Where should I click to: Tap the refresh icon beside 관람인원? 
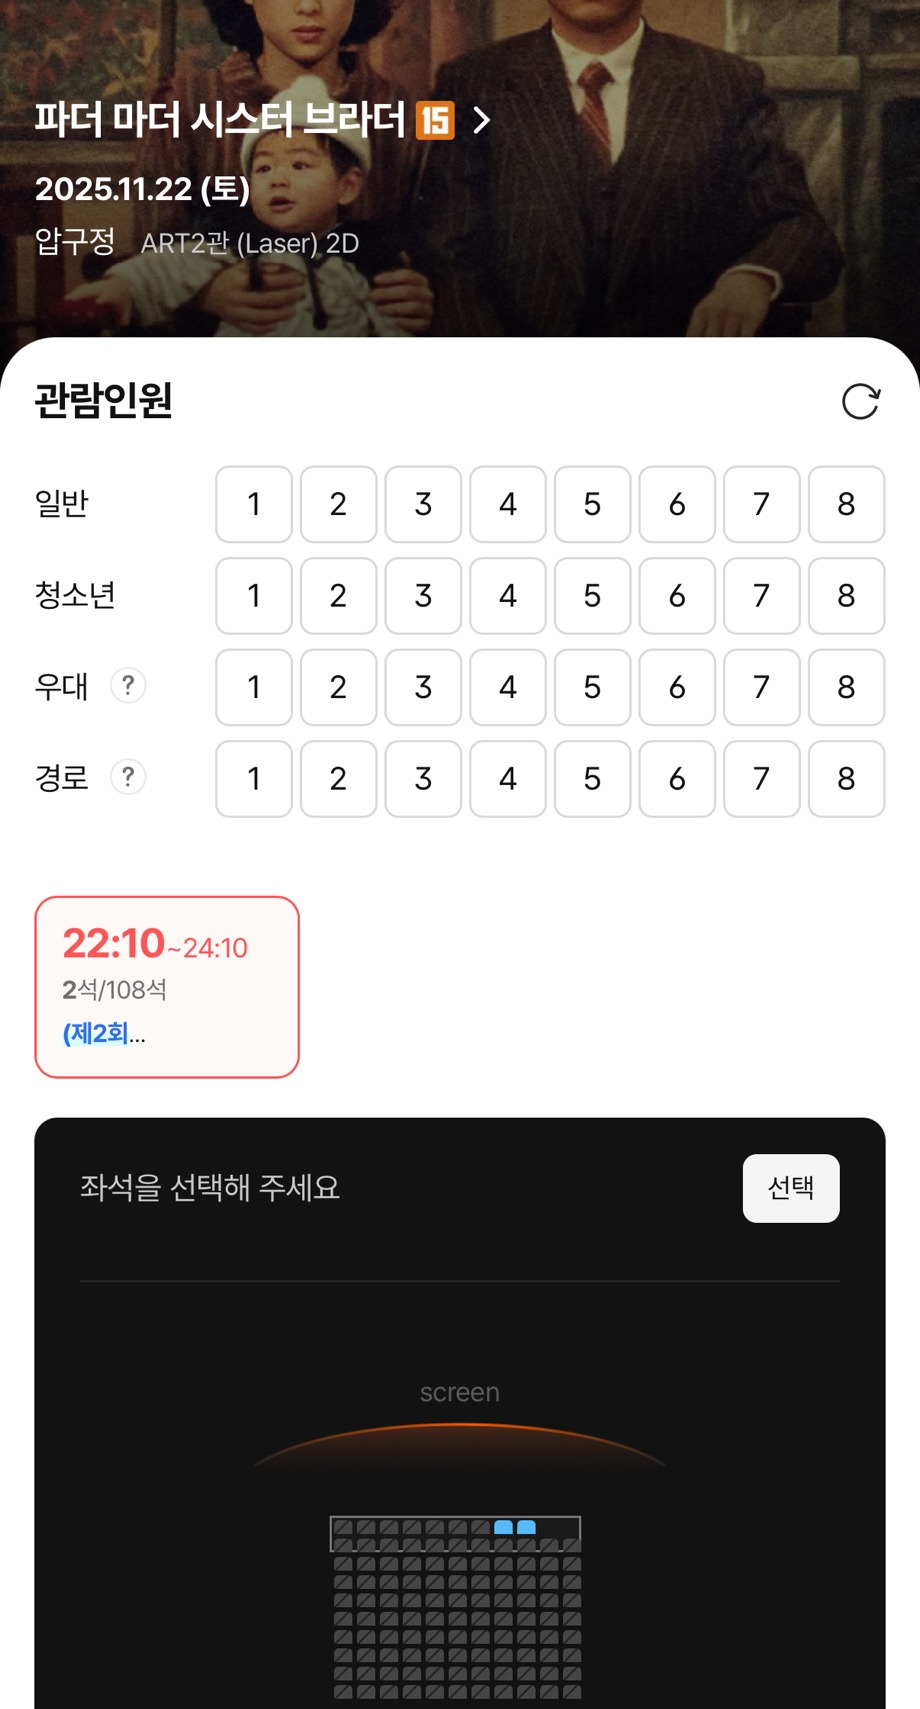[860, 402]
